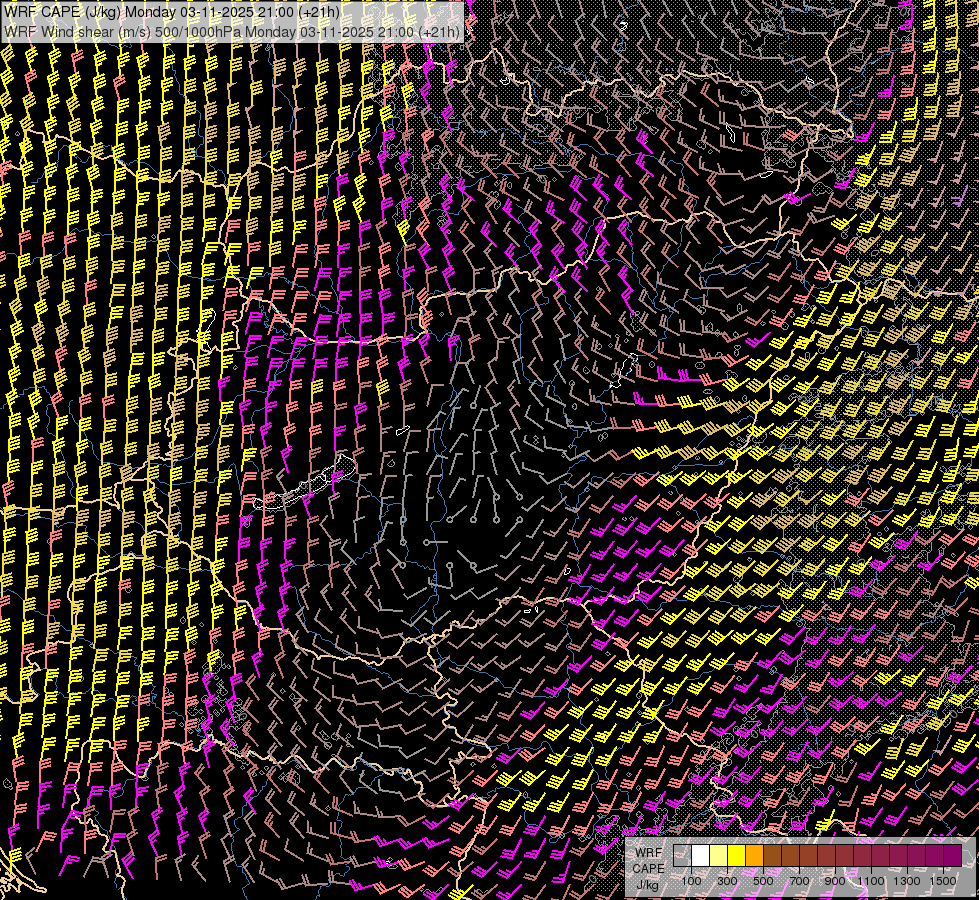Click the 700 legend scale label

pyautogui.click(x=799, y=880)
